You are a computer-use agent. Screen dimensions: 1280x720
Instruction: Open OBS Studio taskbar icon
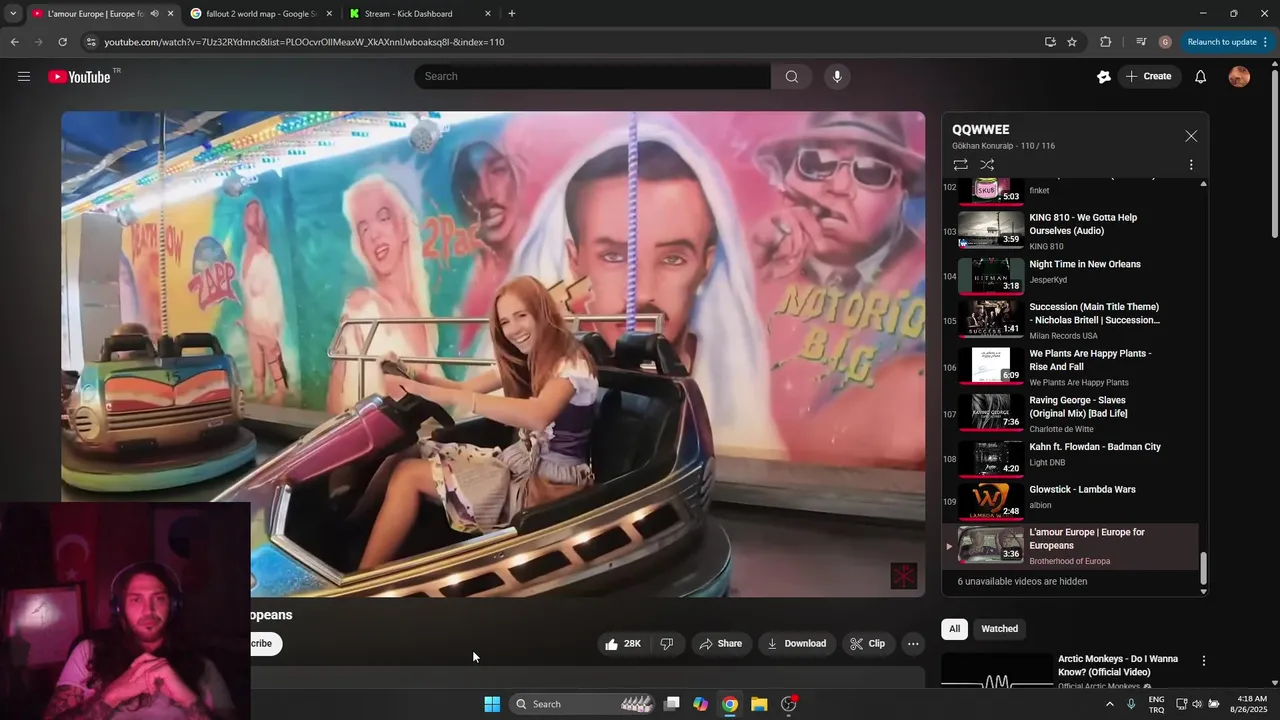[x=789, y=704]
